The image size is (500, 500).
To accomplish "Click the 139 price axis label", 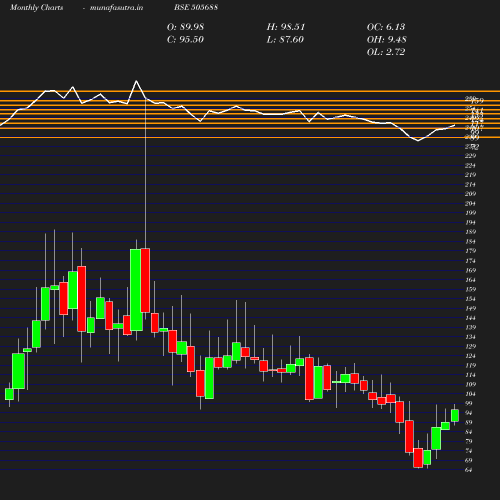I will (470, 327).
